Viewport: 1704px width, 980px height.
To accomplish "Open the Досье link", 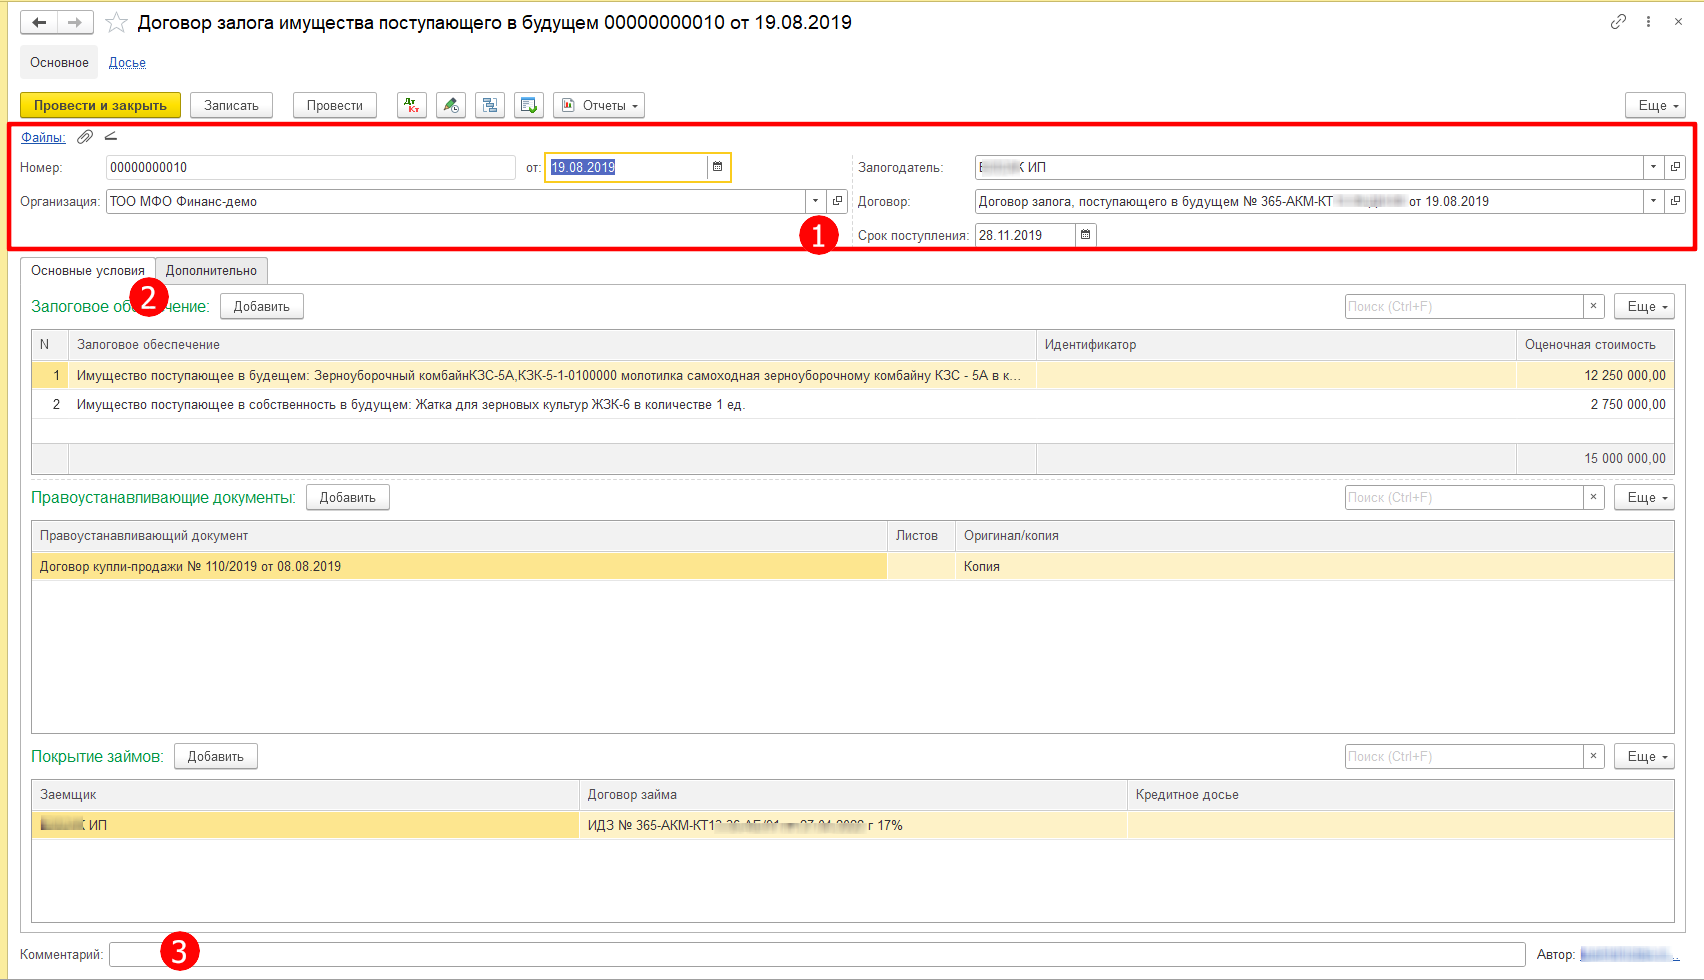I will click(x=127, y=62).
